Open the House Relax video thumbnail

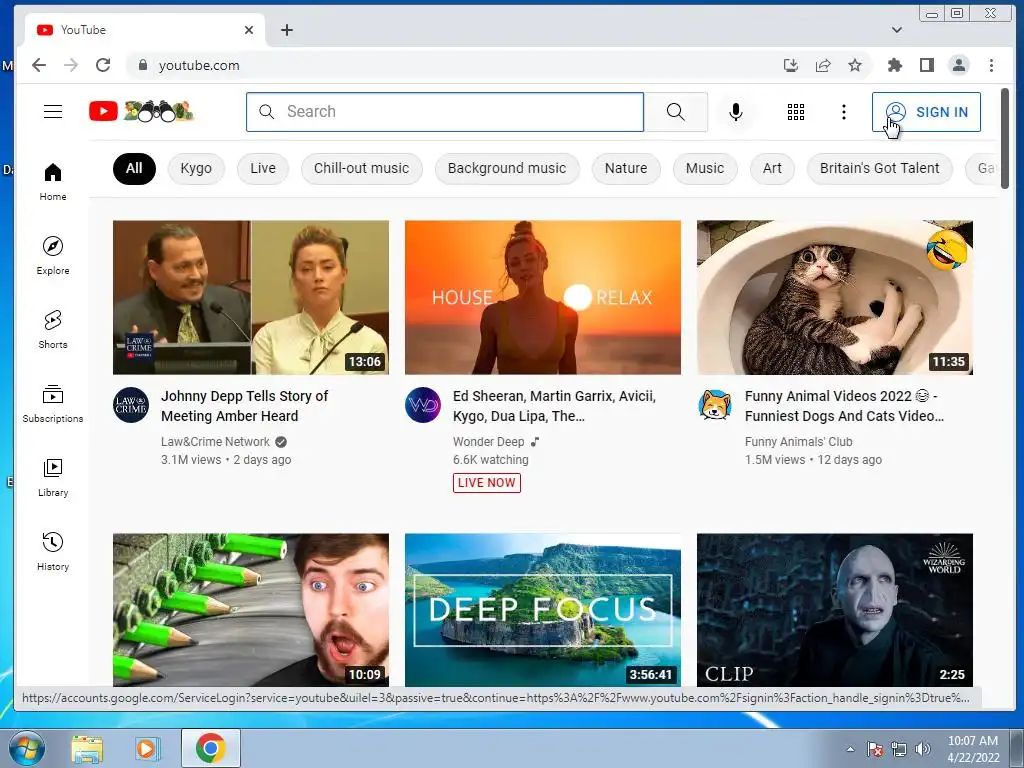click(543, 297)
